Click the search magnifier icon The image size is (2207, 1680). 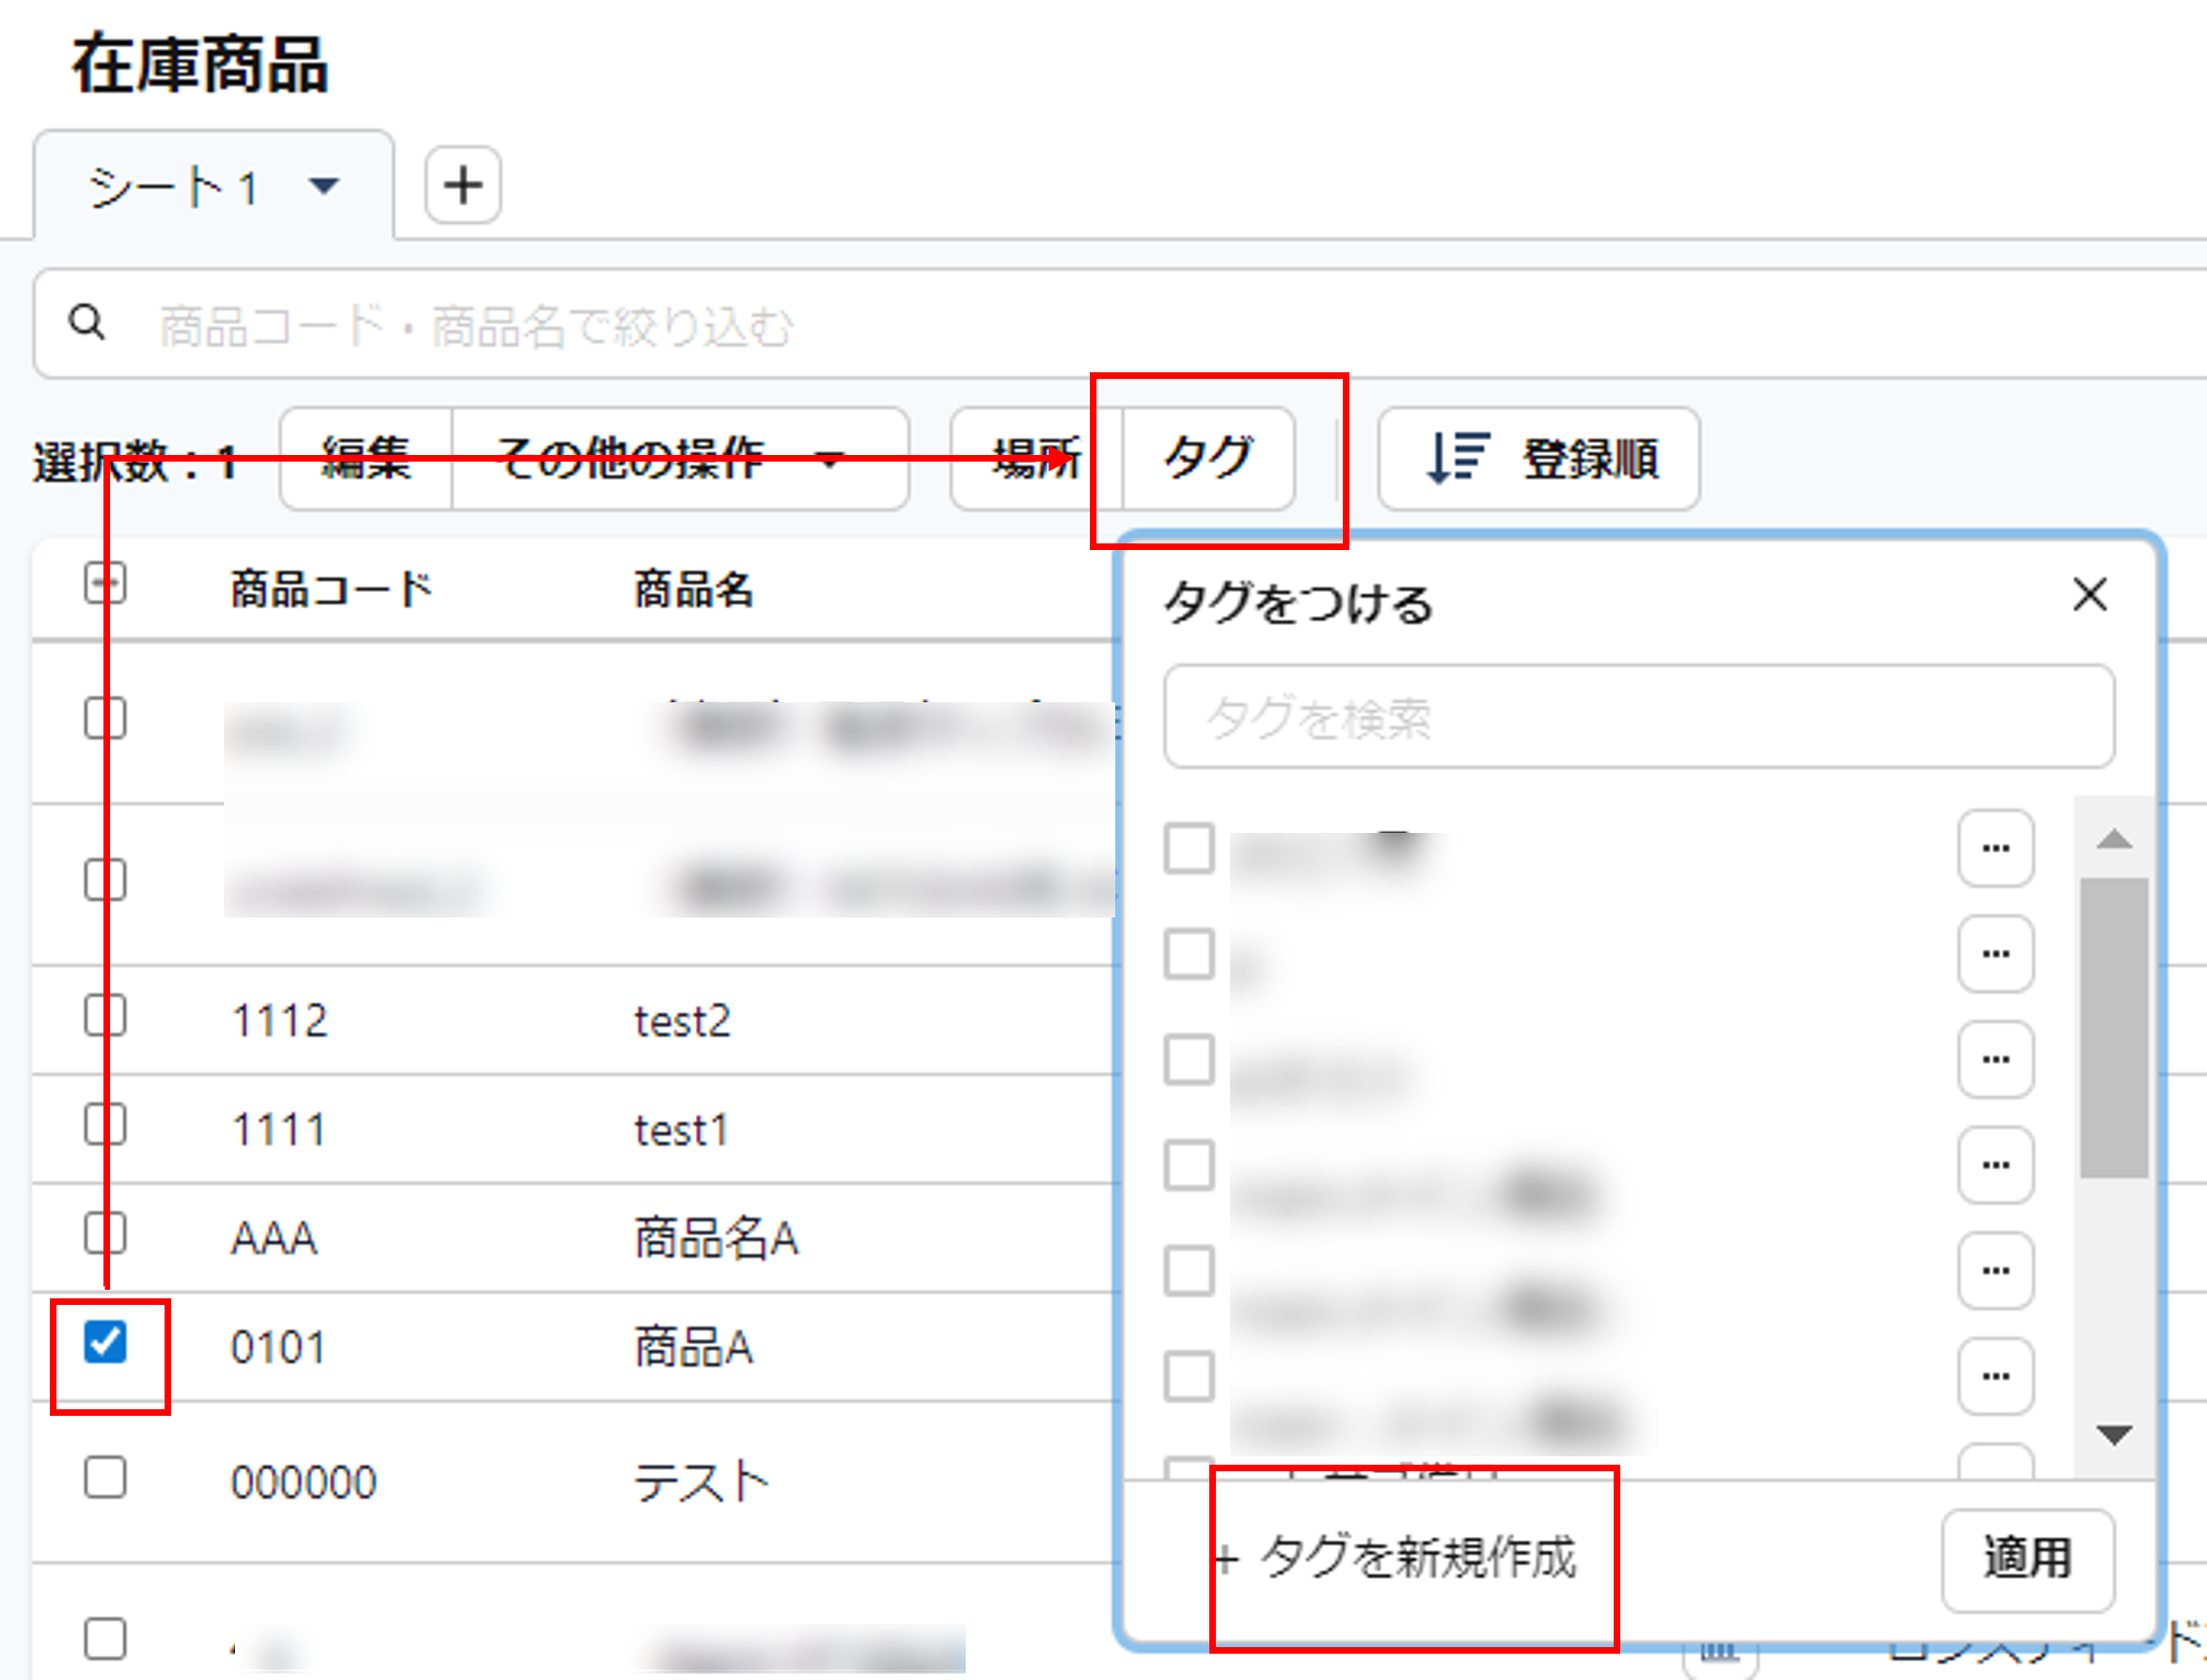click(x=87, y=322)
